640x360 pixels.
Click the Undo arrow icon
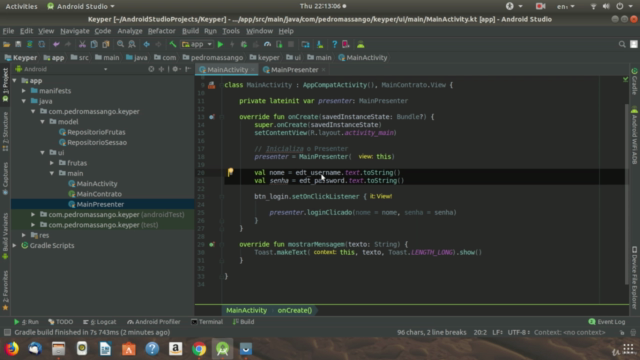[x=56, y=44]
